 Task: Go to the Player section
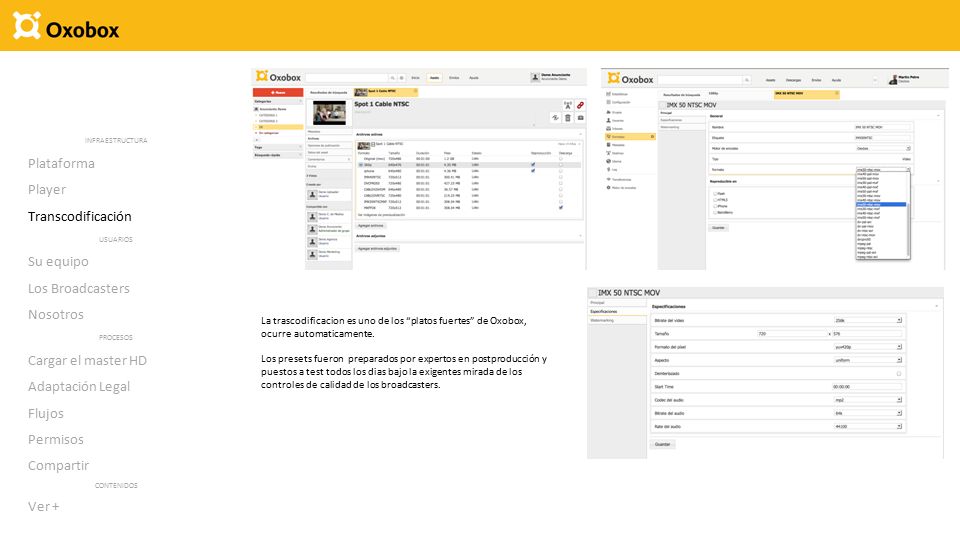pyautogui.click(x=47, y=190)
